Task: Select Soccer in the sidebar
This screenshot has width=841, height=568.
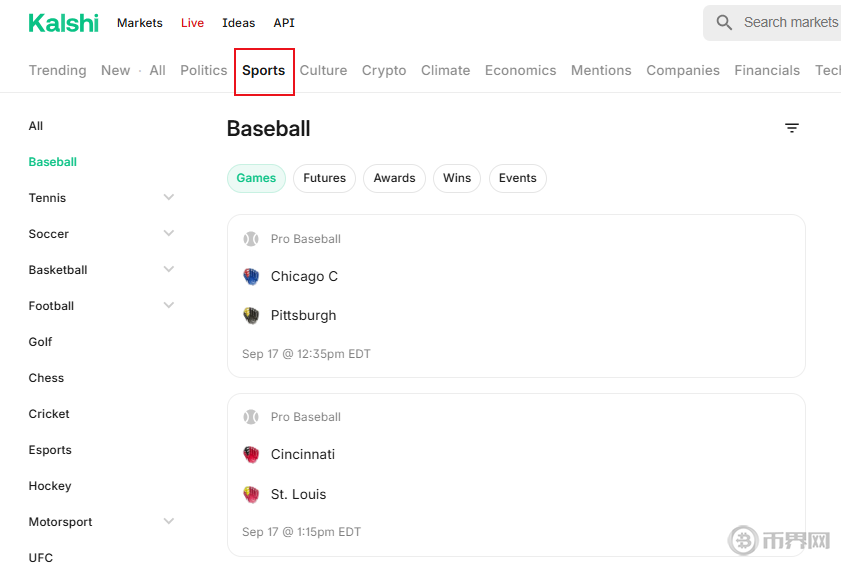Action: (x=48, y=234)
